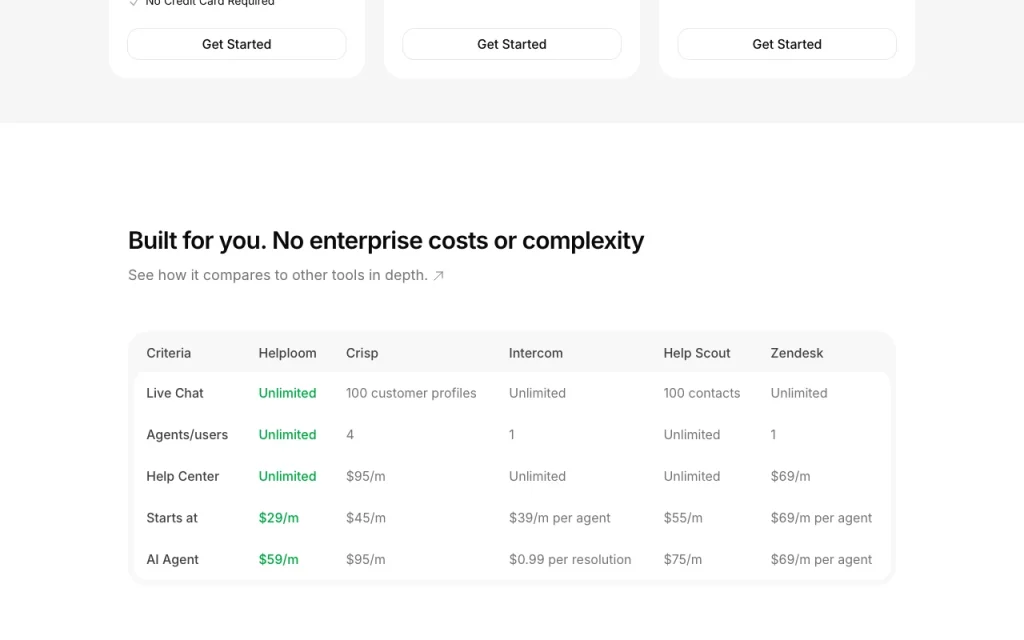Select the Crisp column header
The width and height of the screenshot is (1024, 640).
click(x=362, y=353)
